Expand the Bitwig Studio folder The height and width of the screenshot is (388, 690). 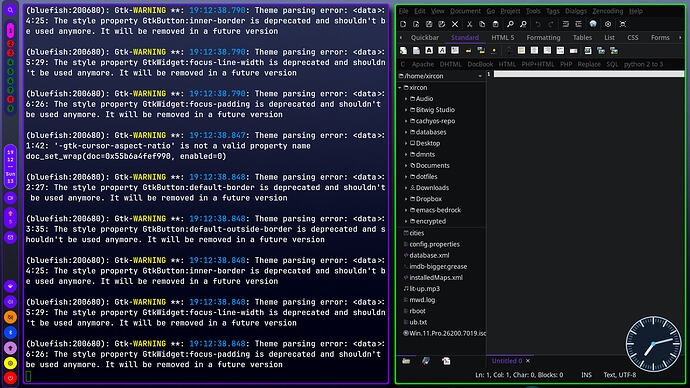point(406,110)
